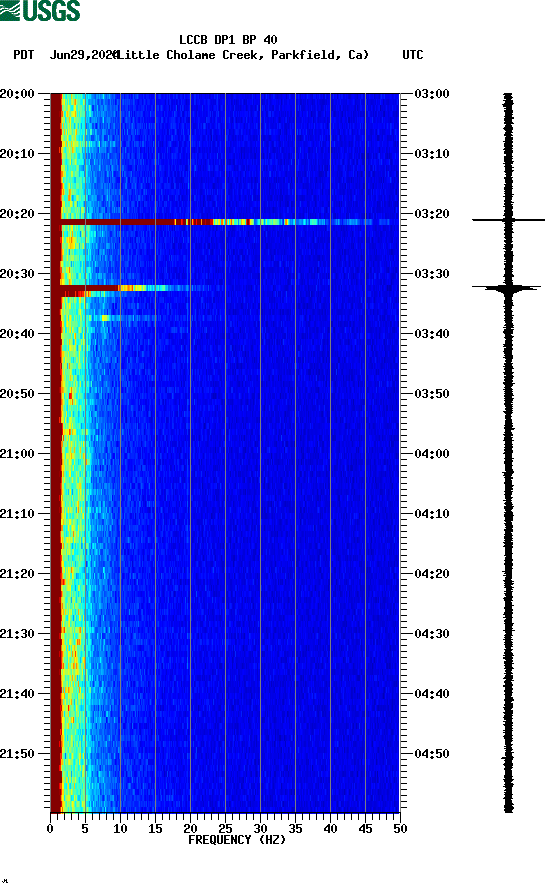The height and width of the screenshot is (892, 552).
Task: Click the 04:40 UTC time label
Action: coord(432,694)
